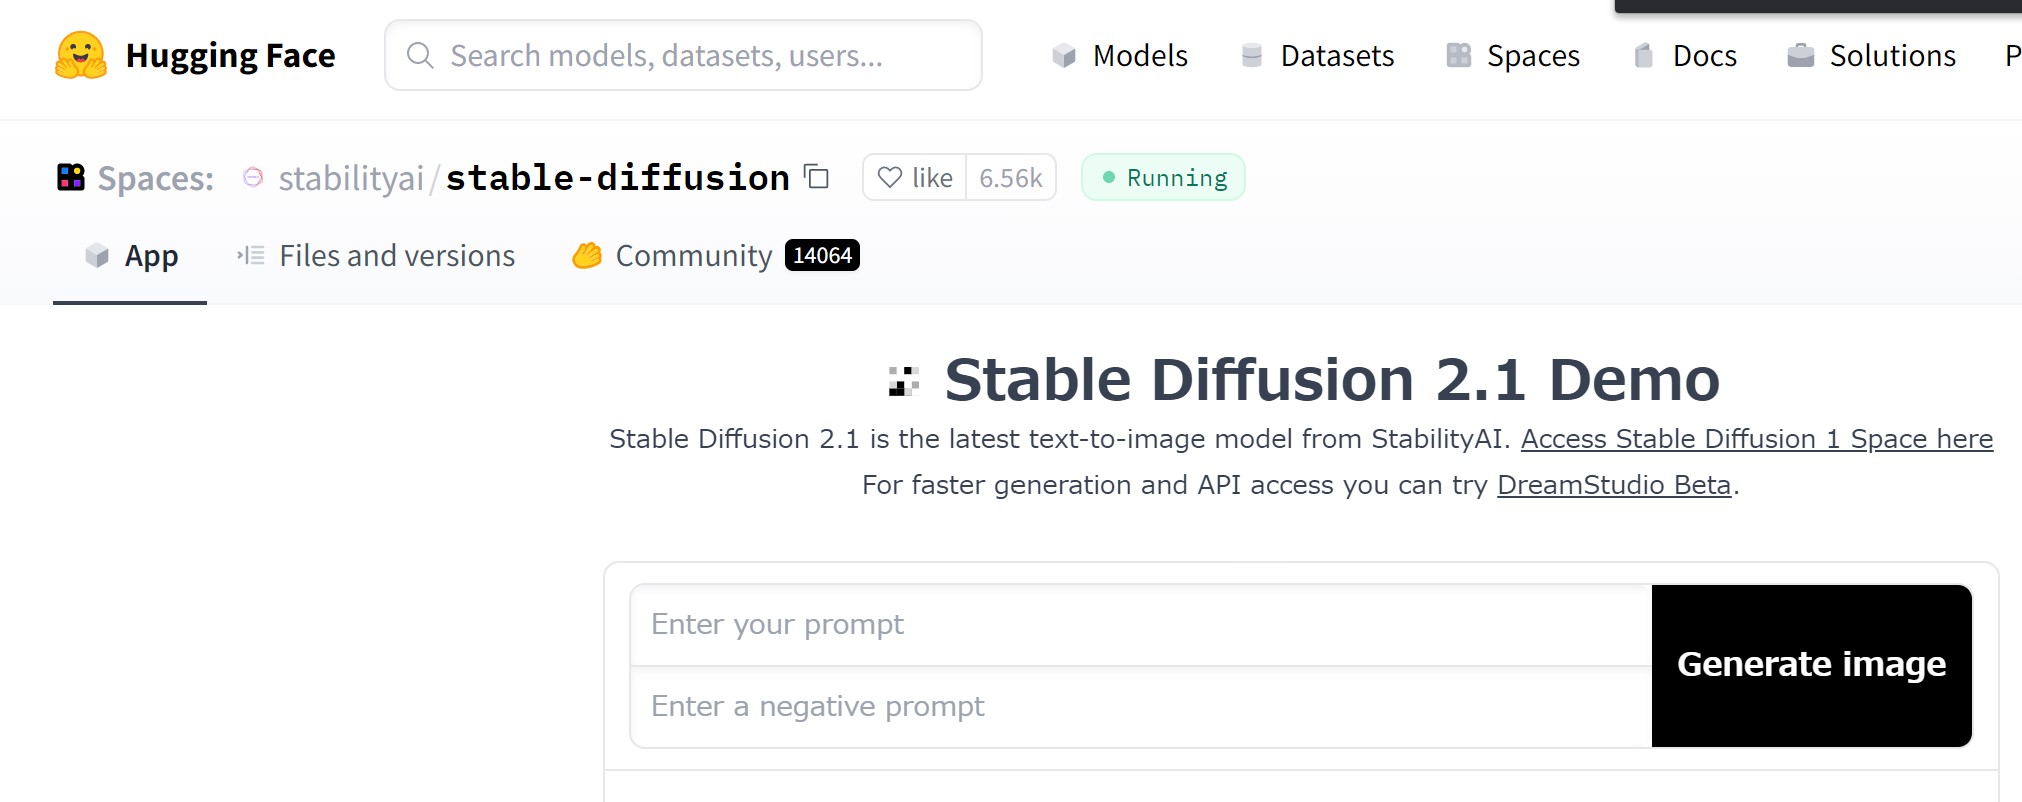Open the DreamStudio Beta link
2022x802 pixels.
(1613, 485)
